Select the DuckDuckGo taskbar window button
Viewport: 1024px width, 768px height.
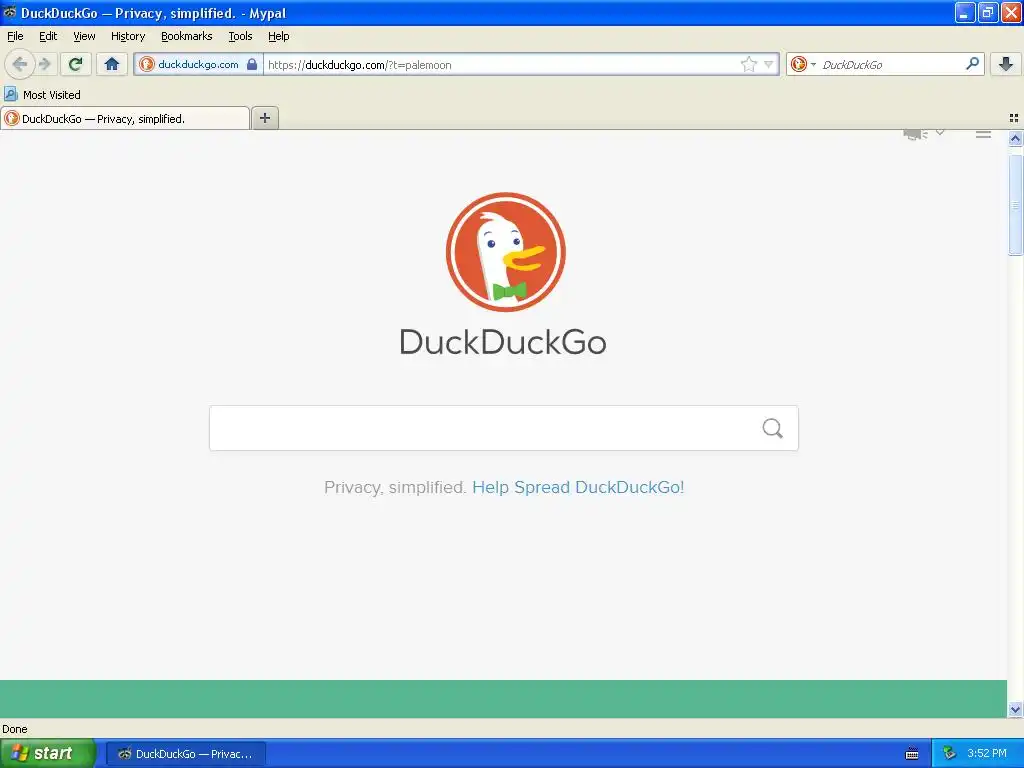coord(186,754)
